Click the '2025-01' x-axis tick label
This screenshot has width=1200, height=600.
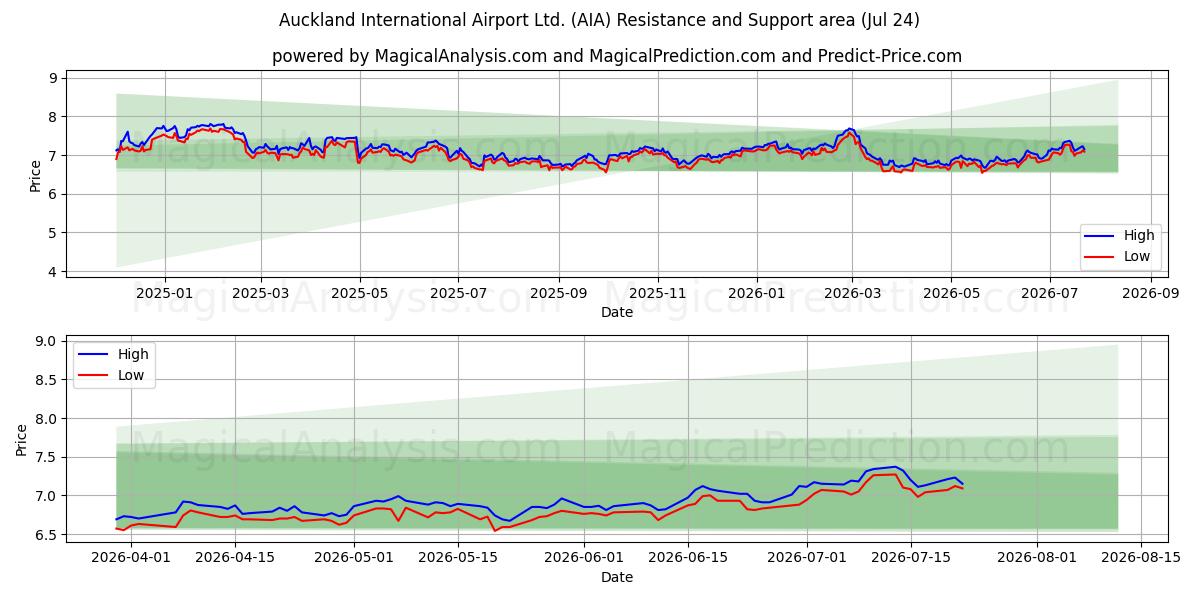tap(164, 294)
